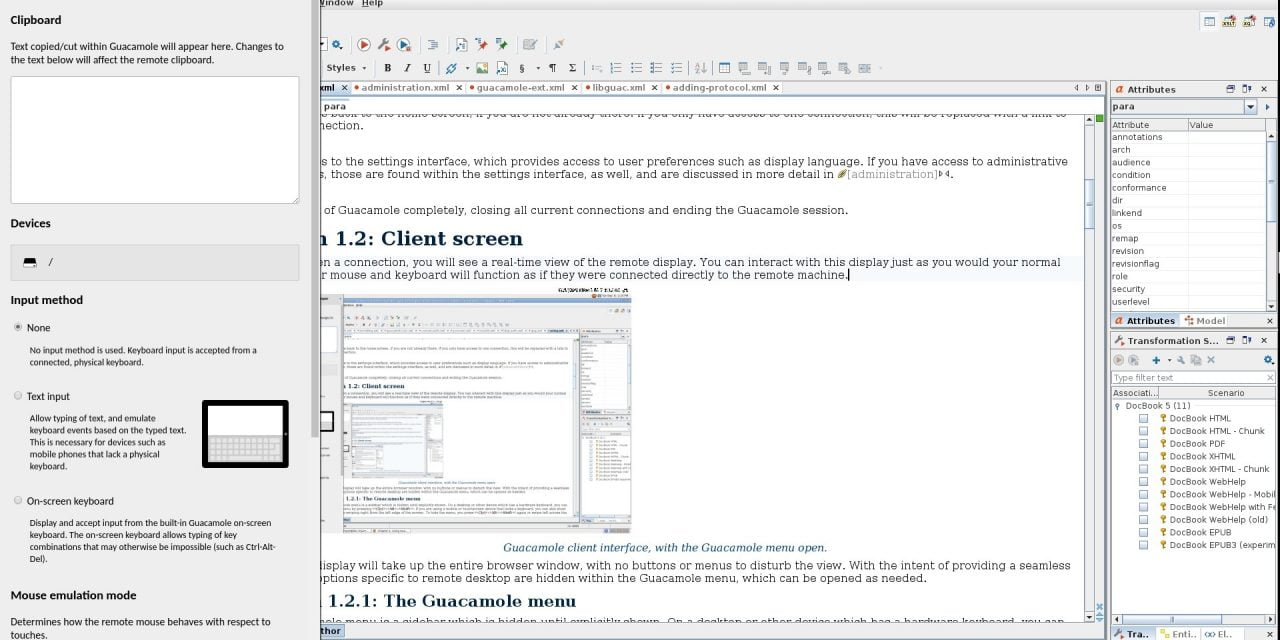Switch to the administration.xml editor tab
The height and width of the screenshot is (640, 1280).
click(404, 88)
